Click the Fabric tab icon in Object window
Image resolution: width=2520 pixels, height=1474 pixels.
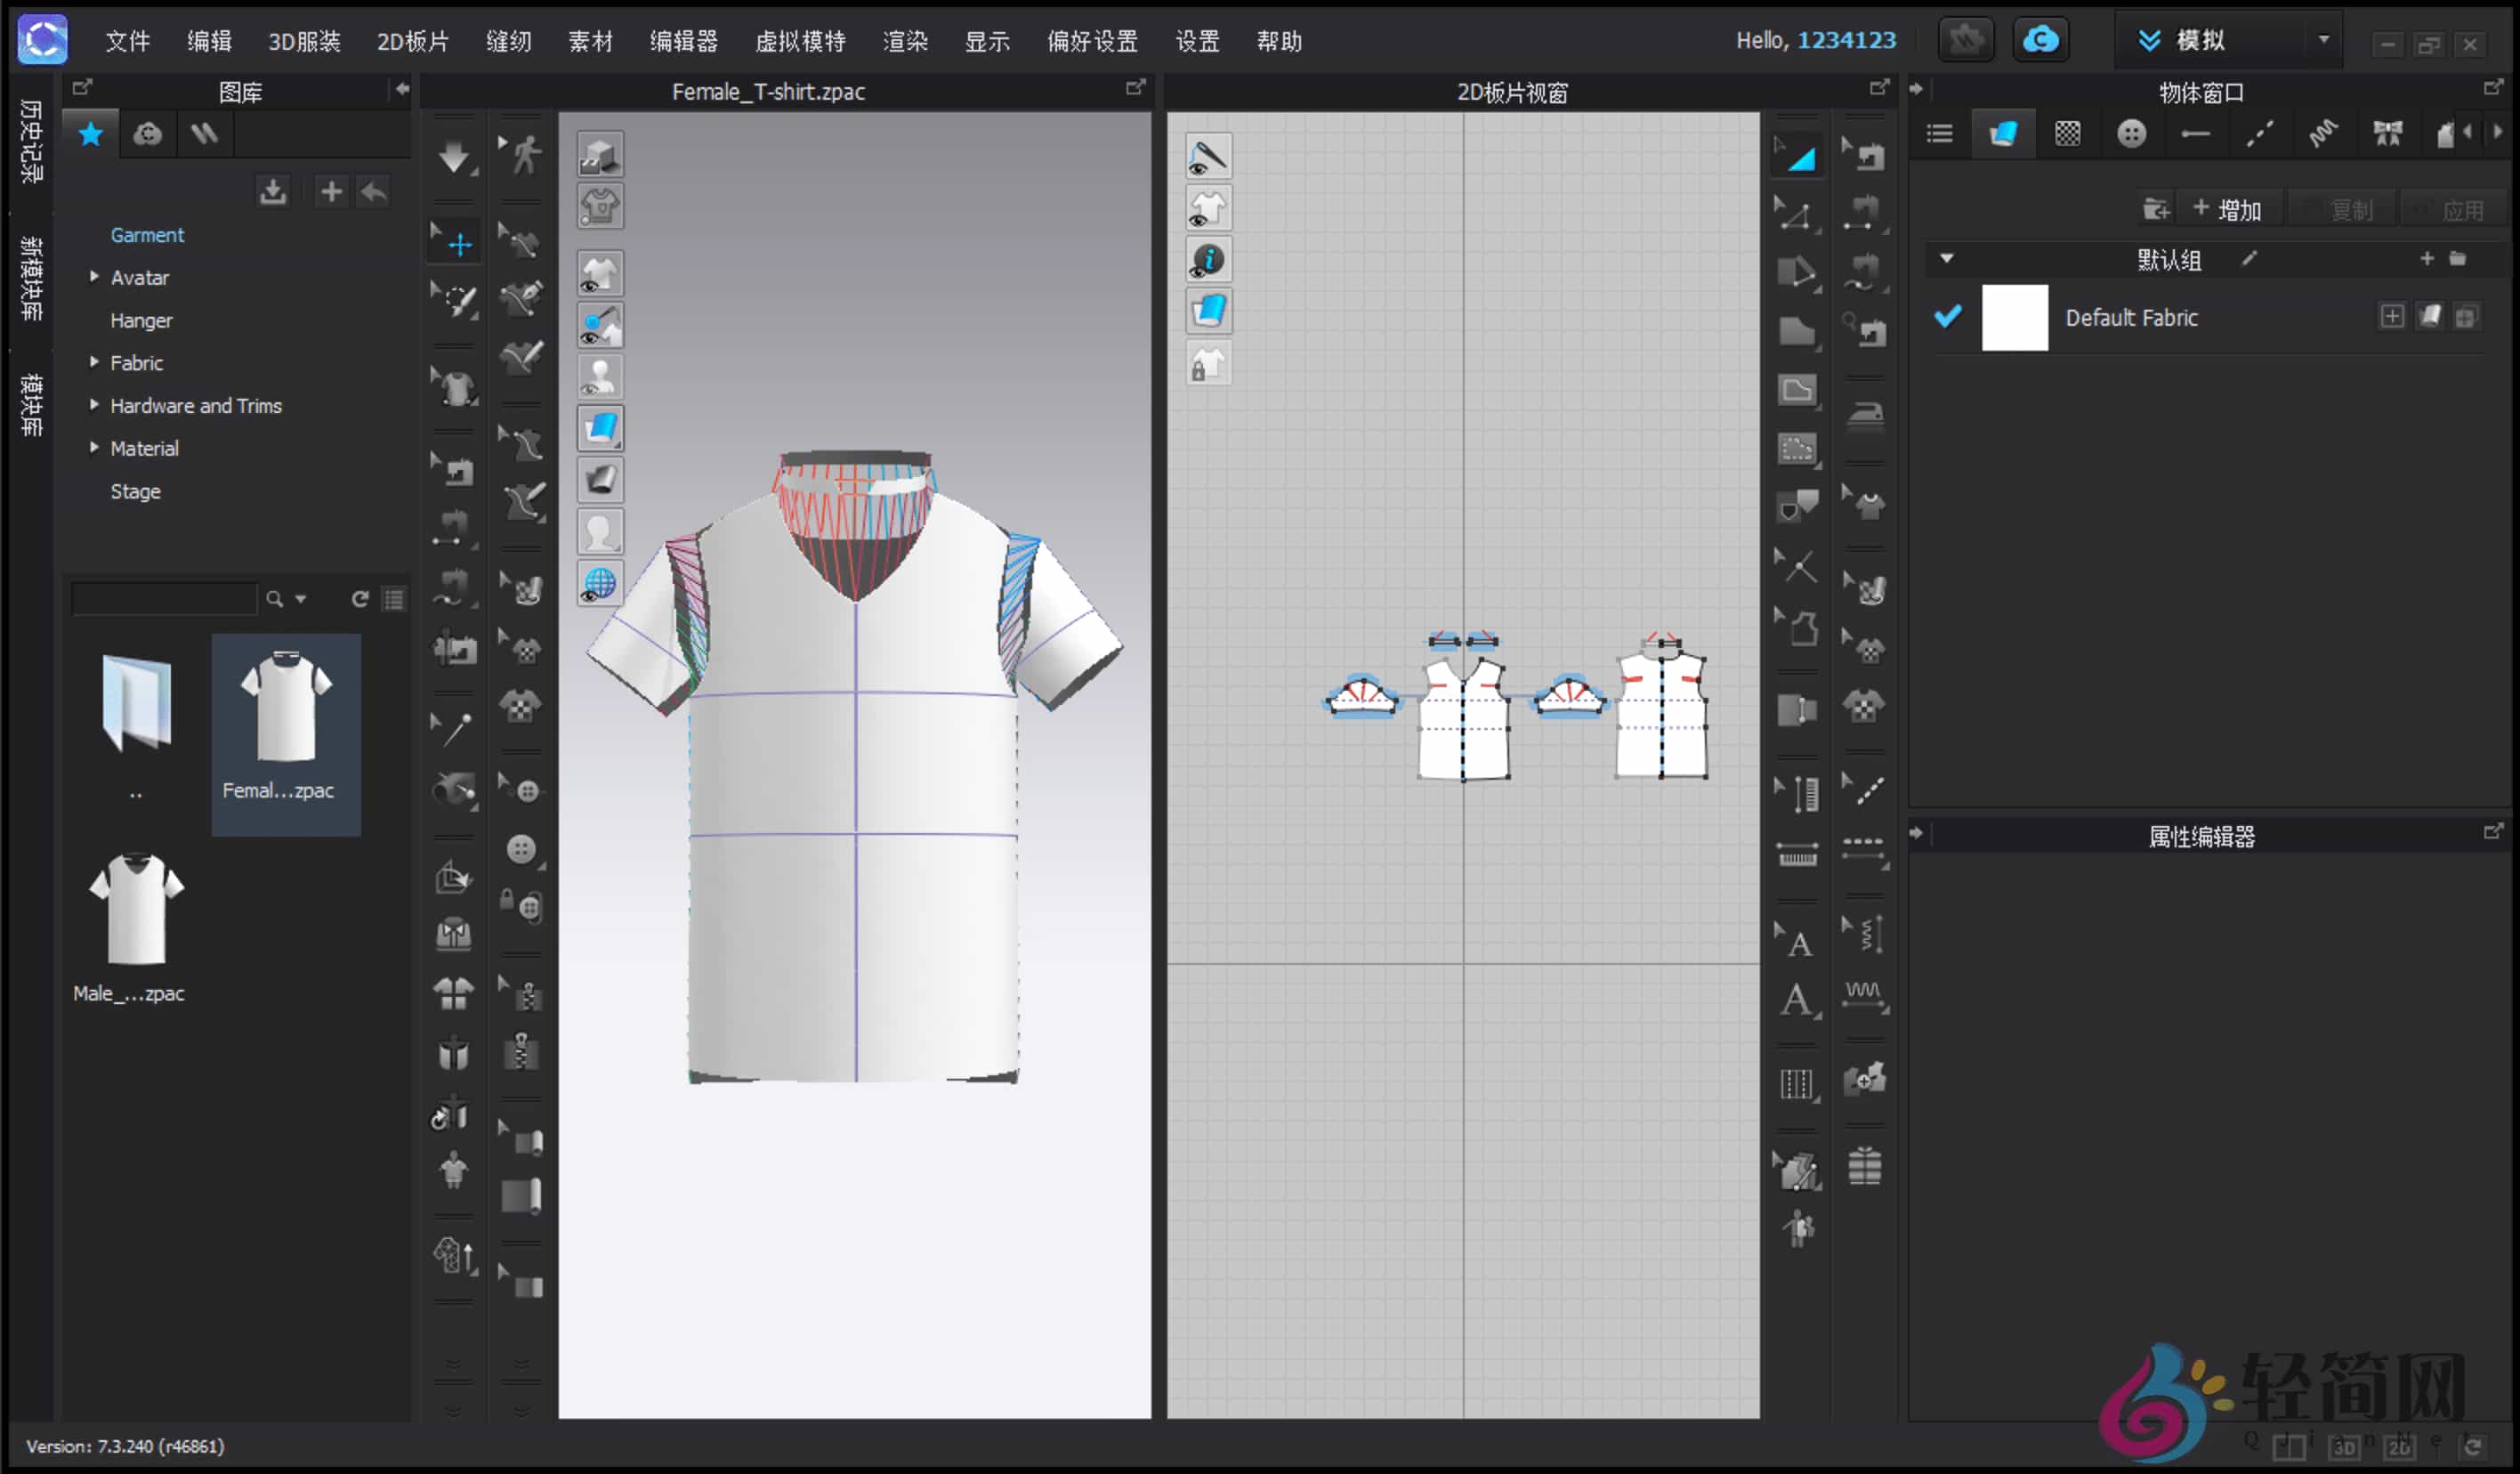2002,133
